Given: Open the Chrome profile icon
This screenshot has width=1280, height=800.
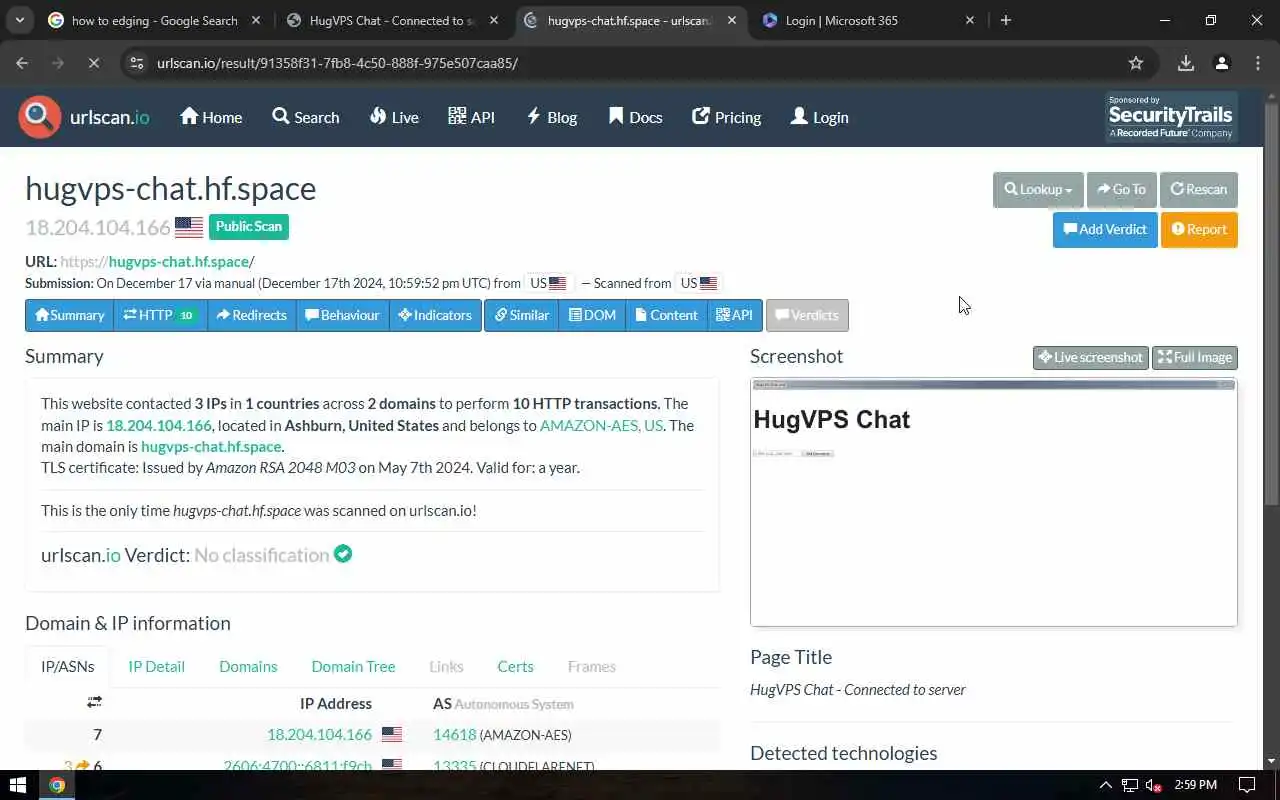Looking at the screenshot, I should pos(1222,63).
